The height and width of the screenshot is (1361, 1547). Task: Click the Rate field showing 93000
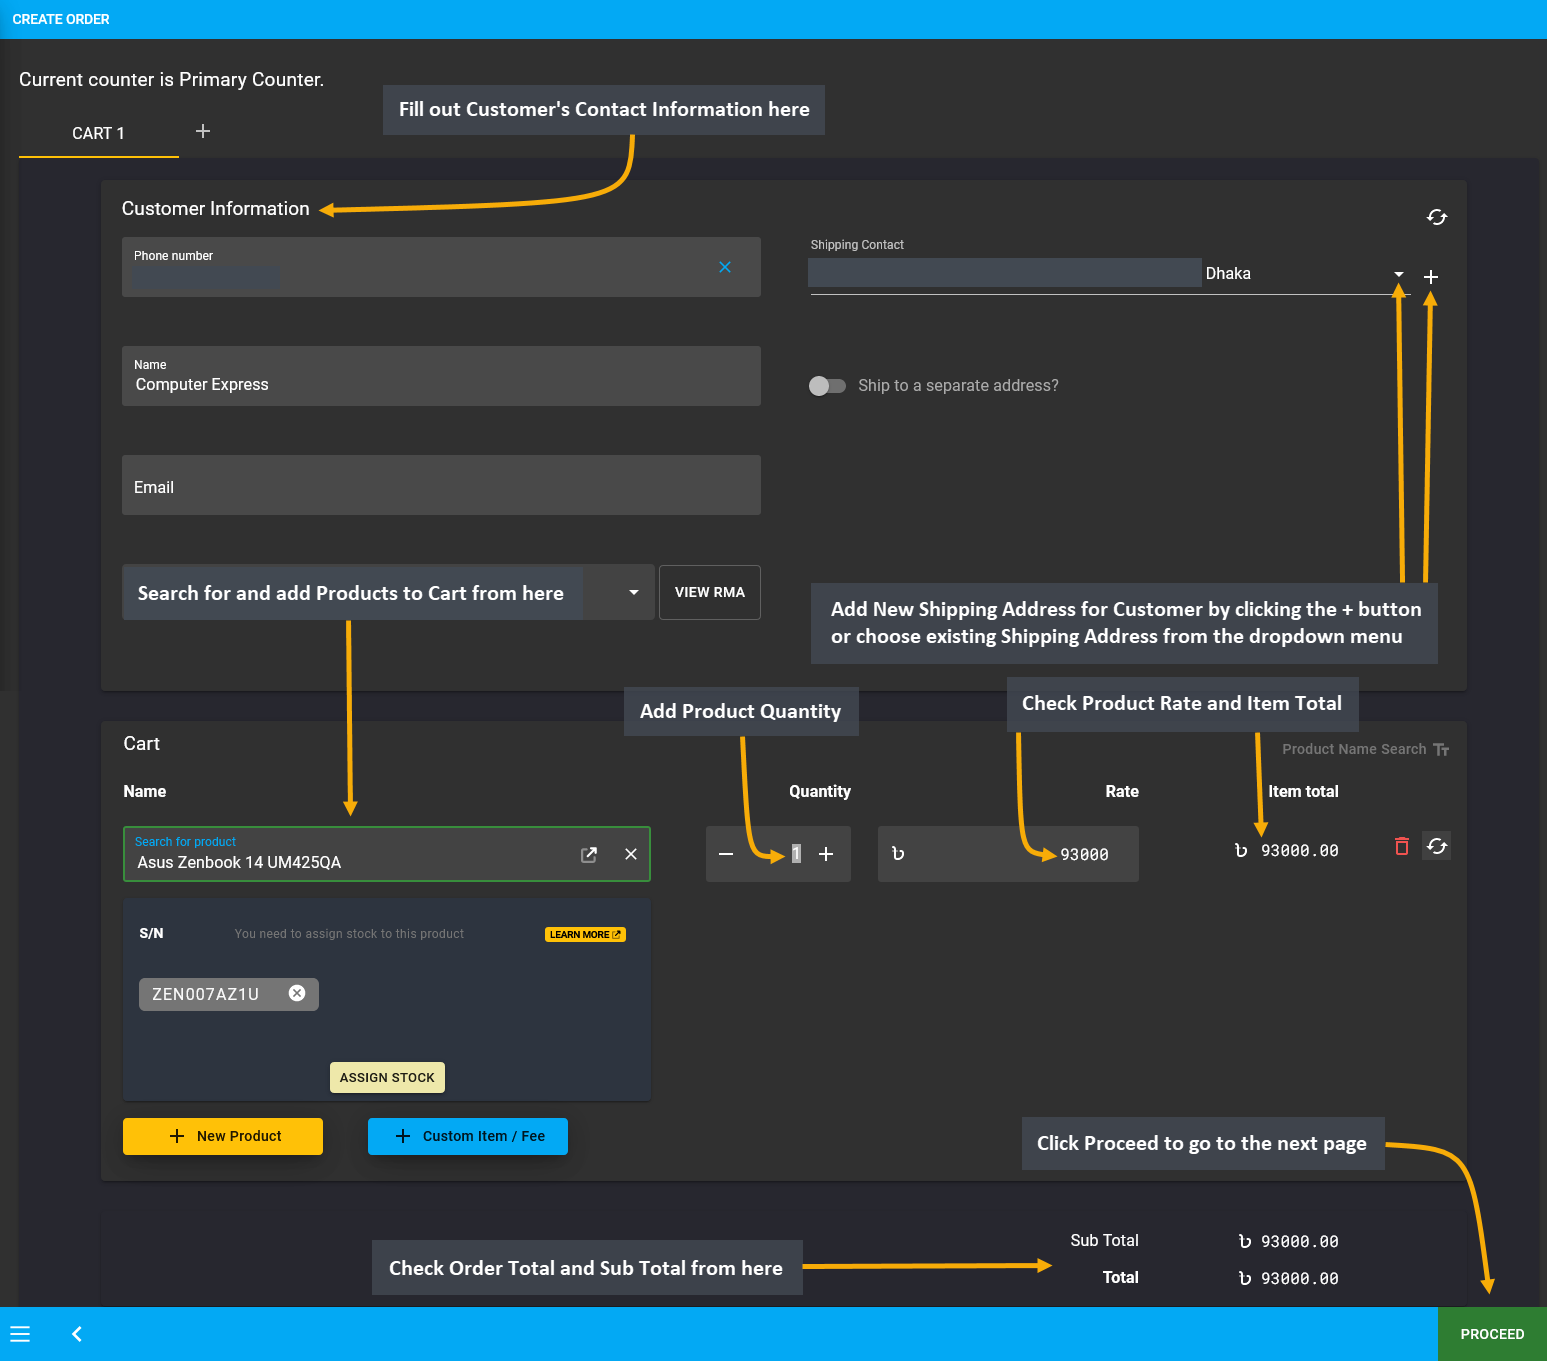1008,854
